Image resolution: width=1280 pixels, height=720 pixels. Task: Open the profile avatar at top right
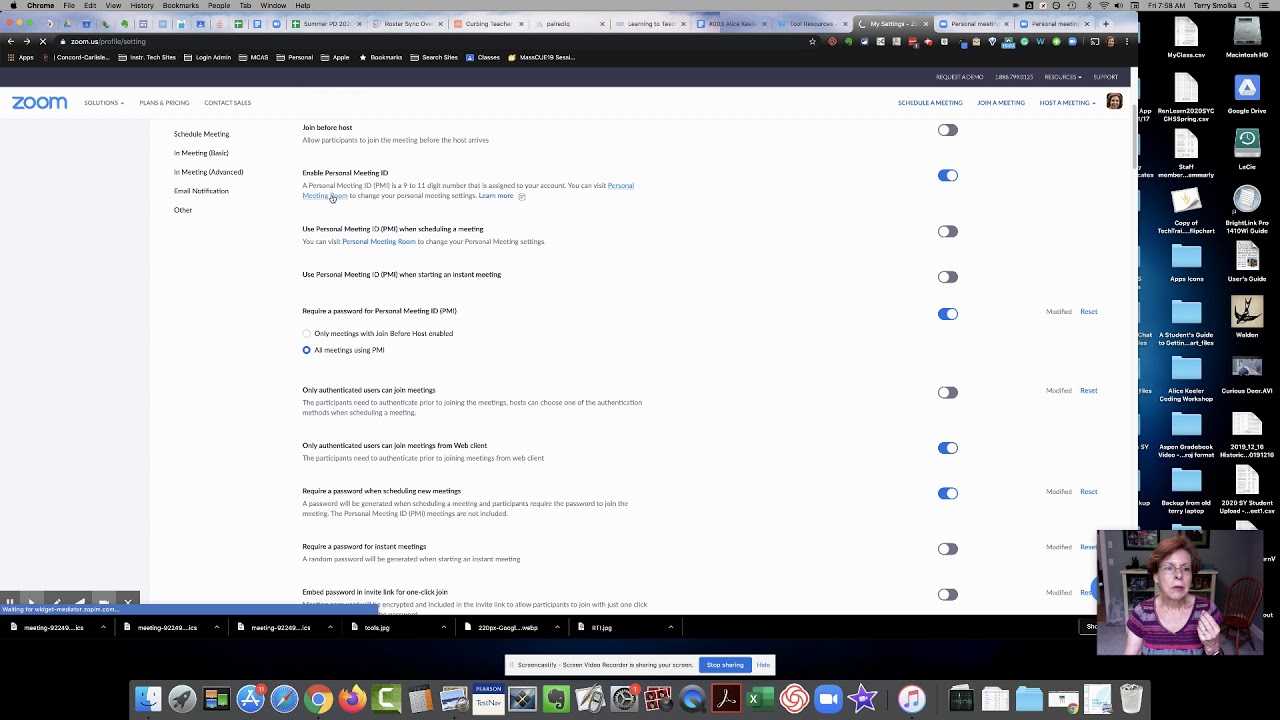[1114, 102]
